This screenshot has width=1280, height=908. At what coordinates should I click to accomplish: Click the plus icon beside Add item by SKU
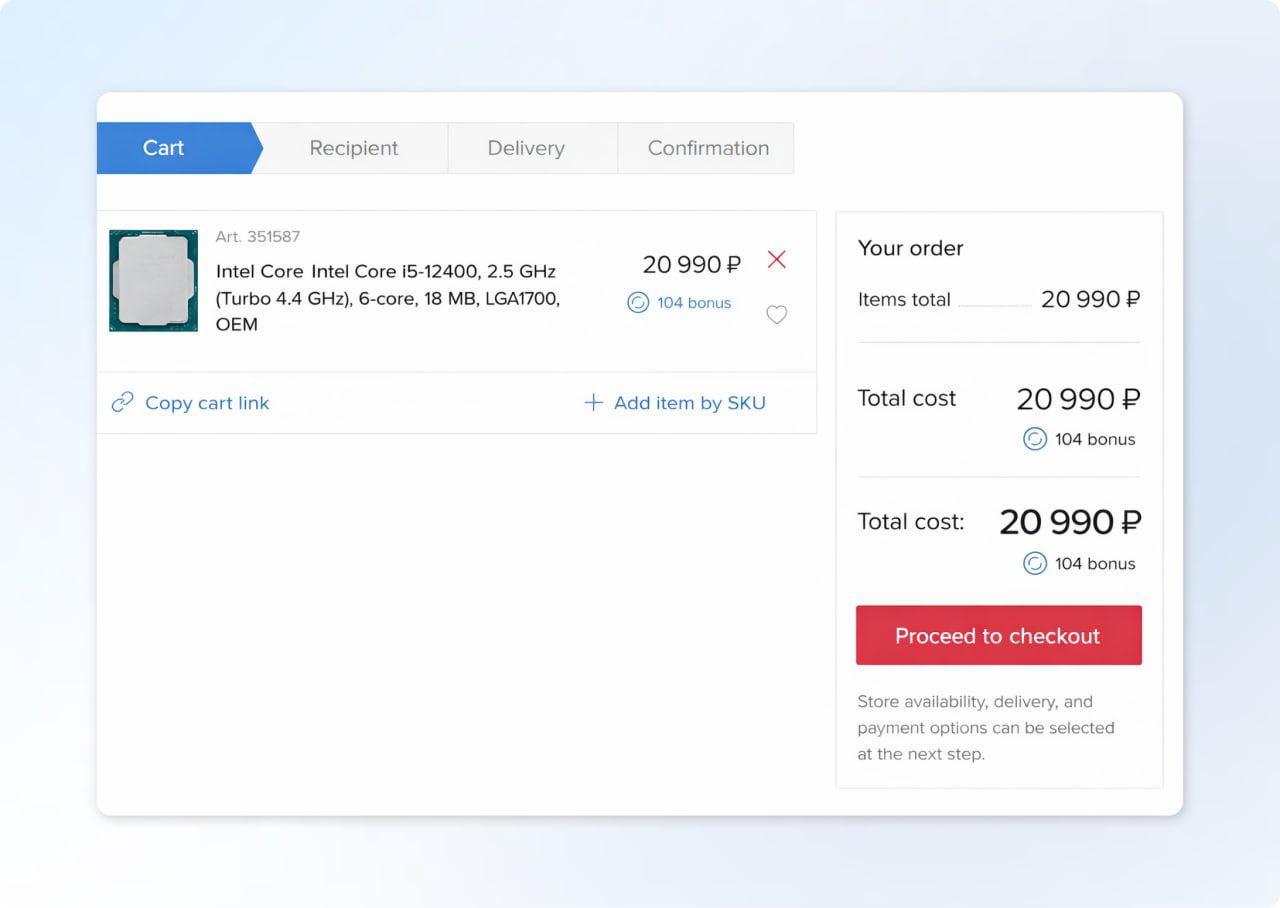593,402
